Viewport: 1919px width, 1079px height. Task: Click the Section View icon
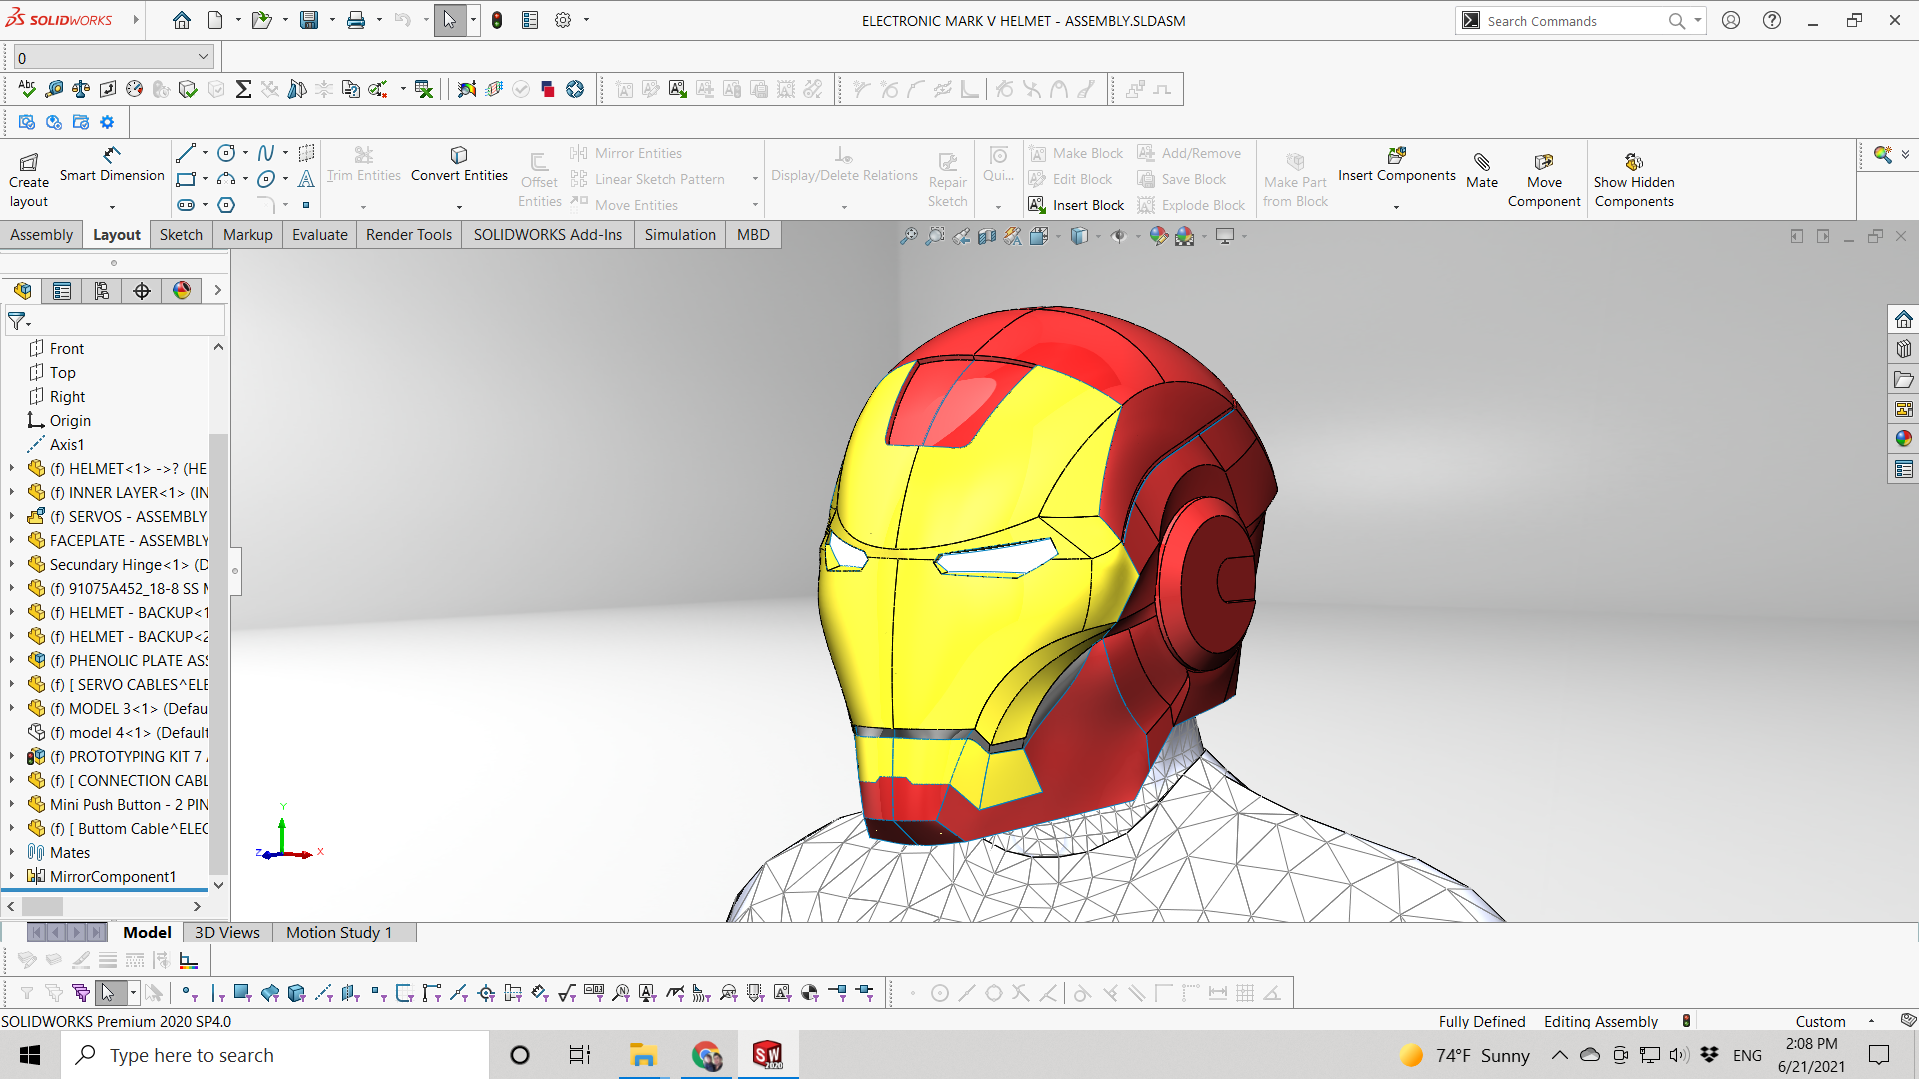click(987, 236)
